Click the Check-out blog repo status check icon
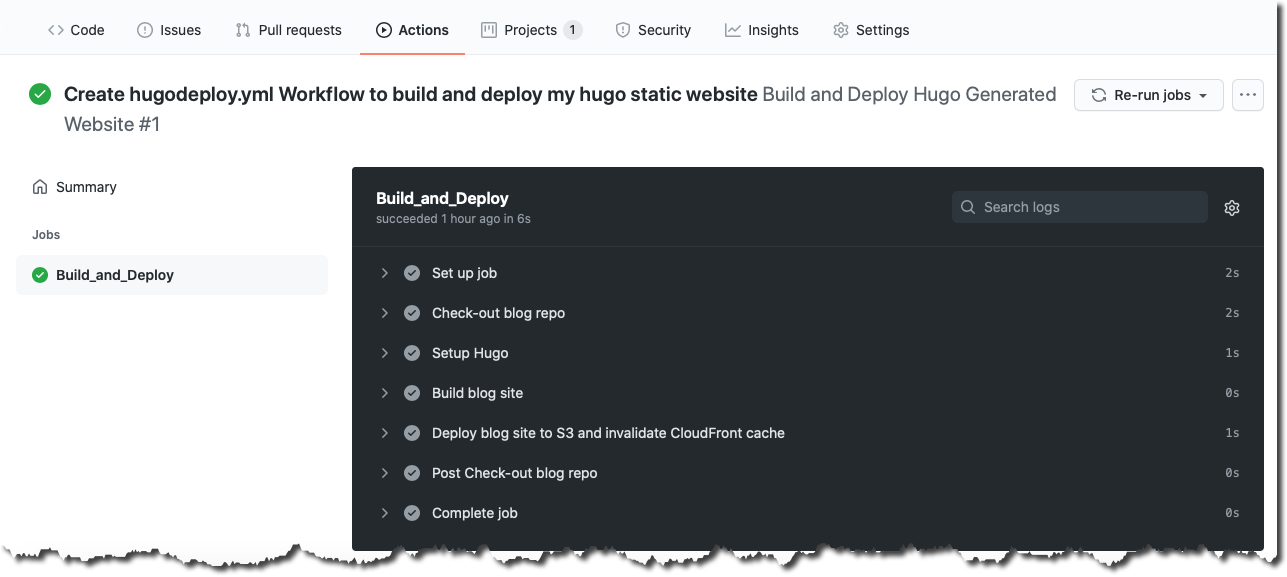 coord(411,313)
